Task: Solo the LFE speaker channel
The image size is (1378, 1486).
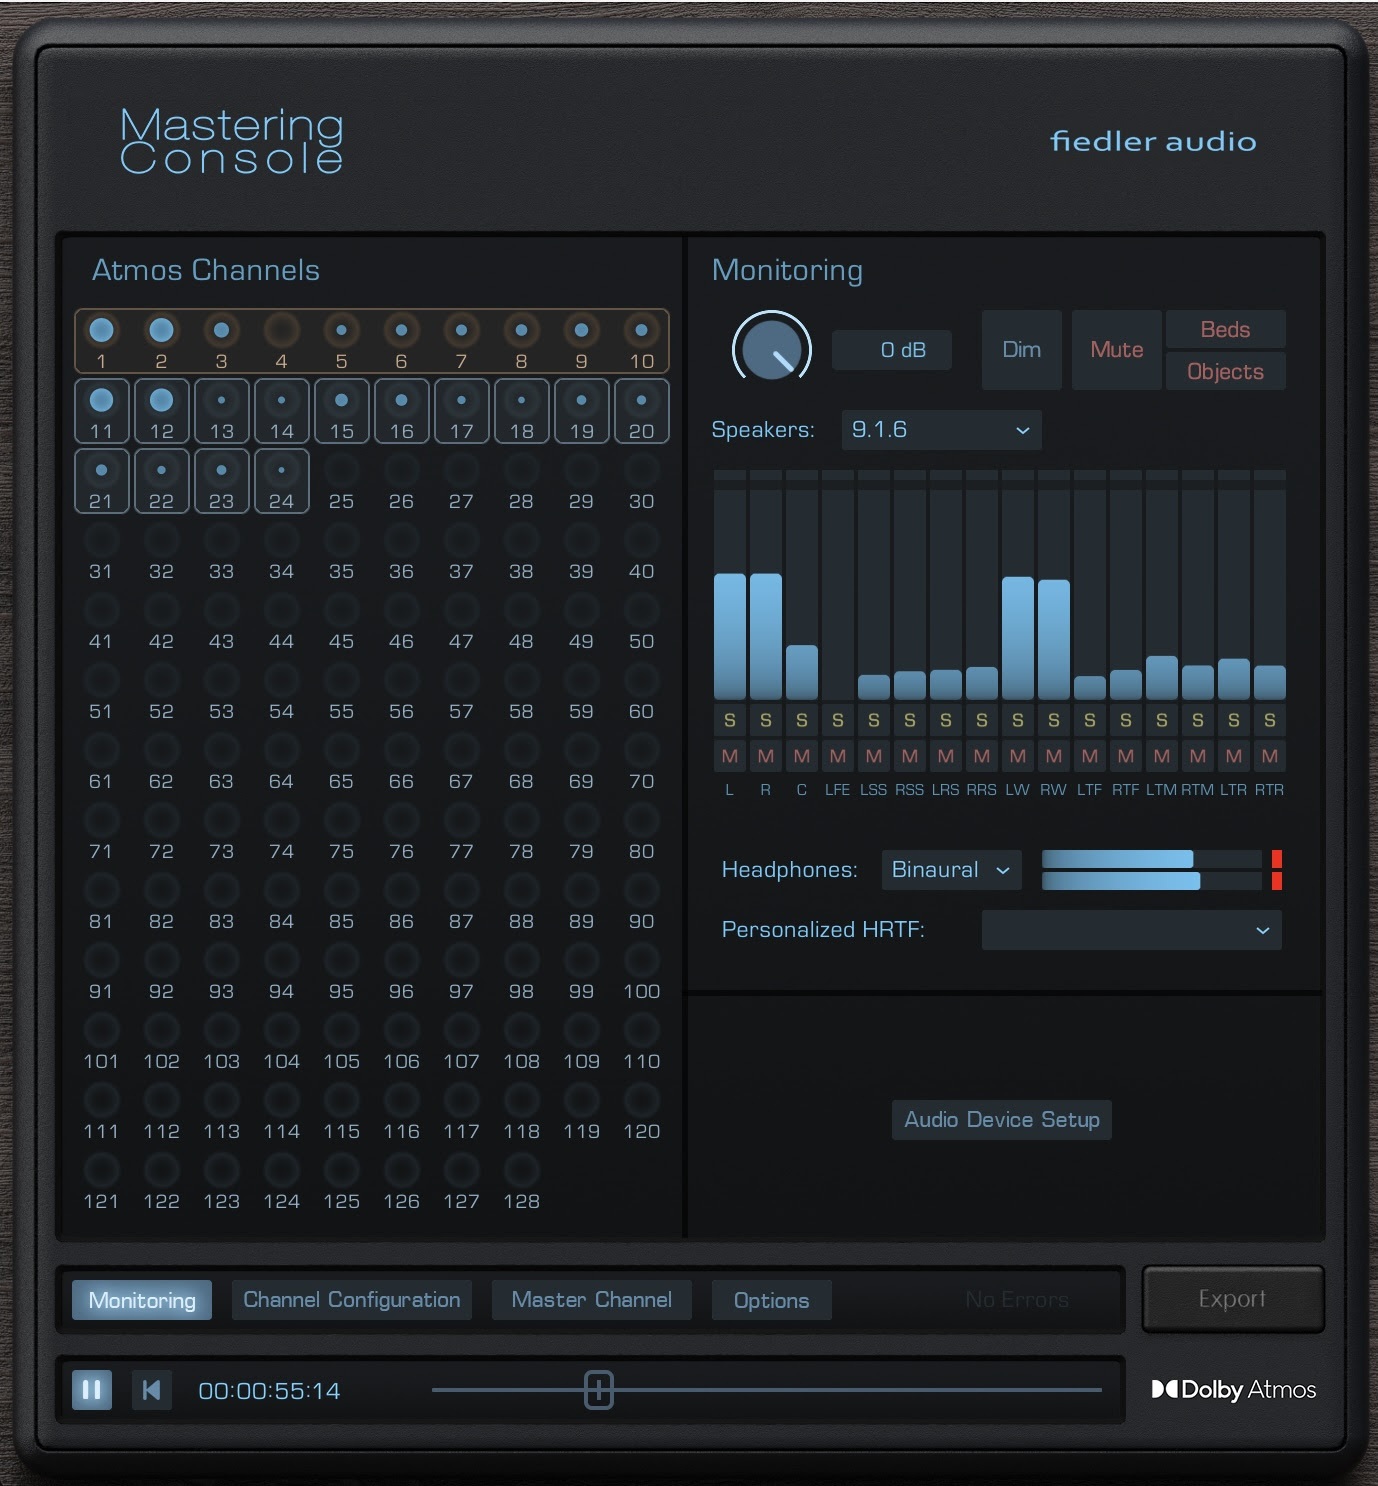Action: point(837,719)
